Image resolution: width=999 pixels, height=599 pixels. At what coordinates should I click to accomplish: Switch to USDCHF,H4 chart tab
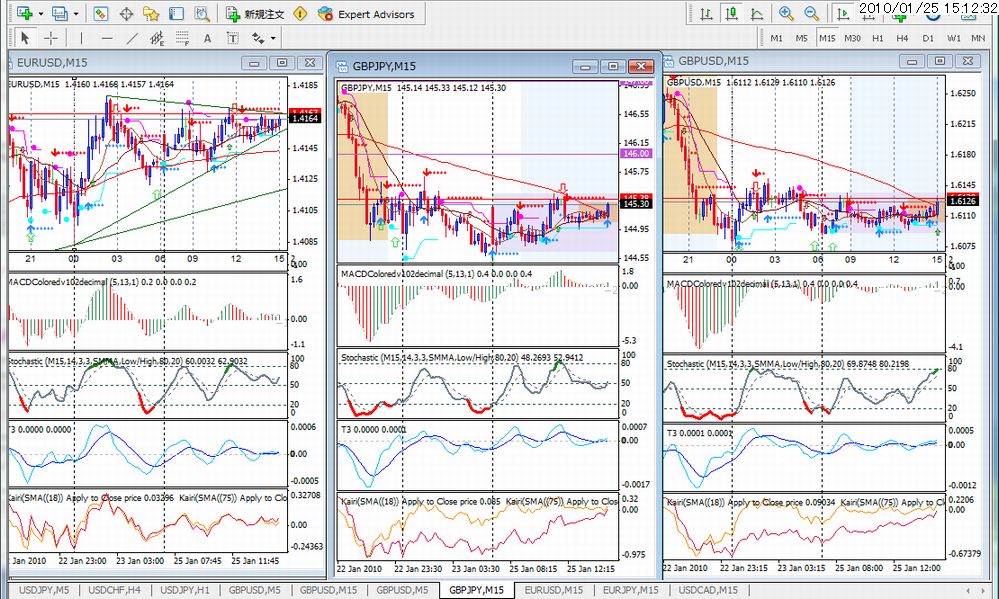pyautogui.click(x=114, y=590)
